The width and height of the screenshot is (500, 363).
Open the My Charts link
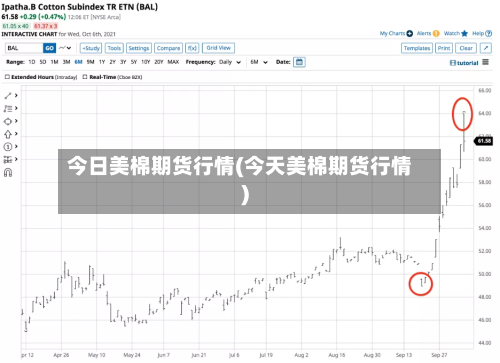tap(392, 33)
